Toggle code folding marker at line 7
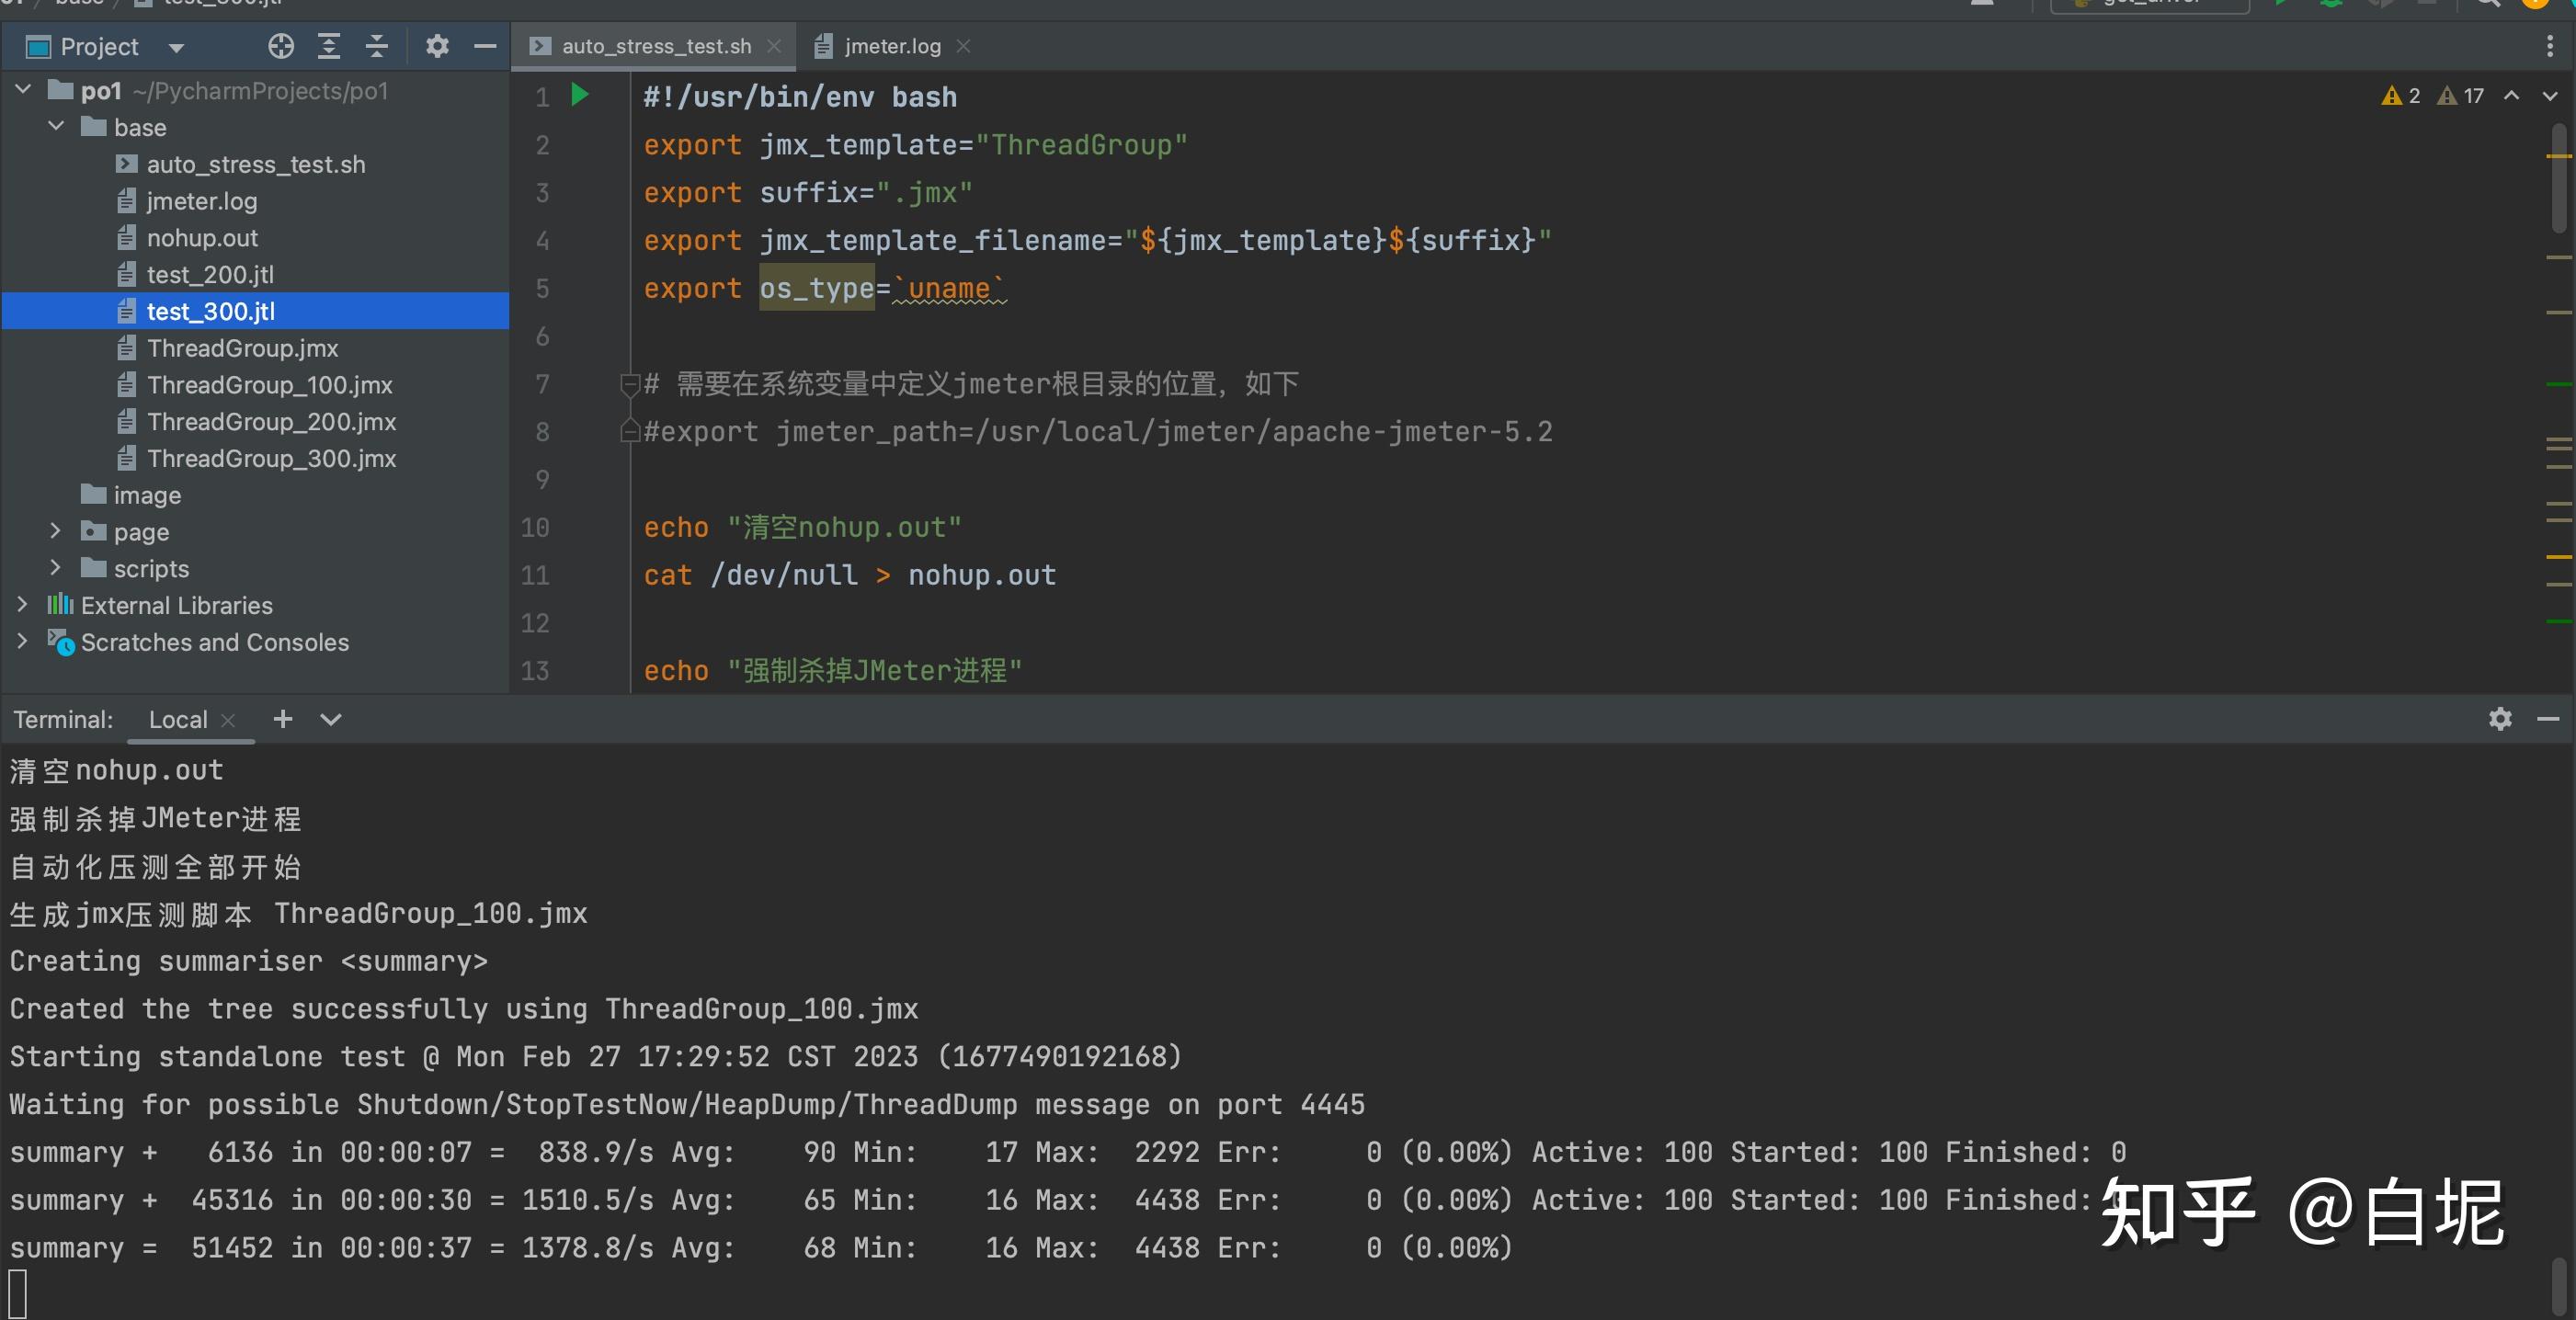Screen dimensions: 2576x1320 [629, 384]
